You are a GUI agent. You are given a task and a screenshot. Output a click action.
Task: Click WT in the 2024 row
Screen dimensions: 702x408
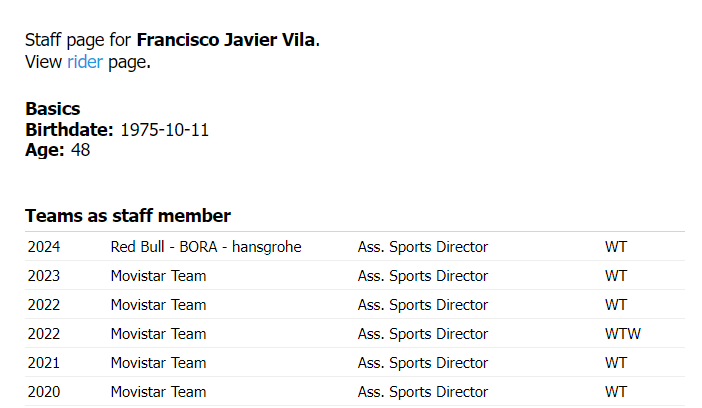tap(616, 247)
